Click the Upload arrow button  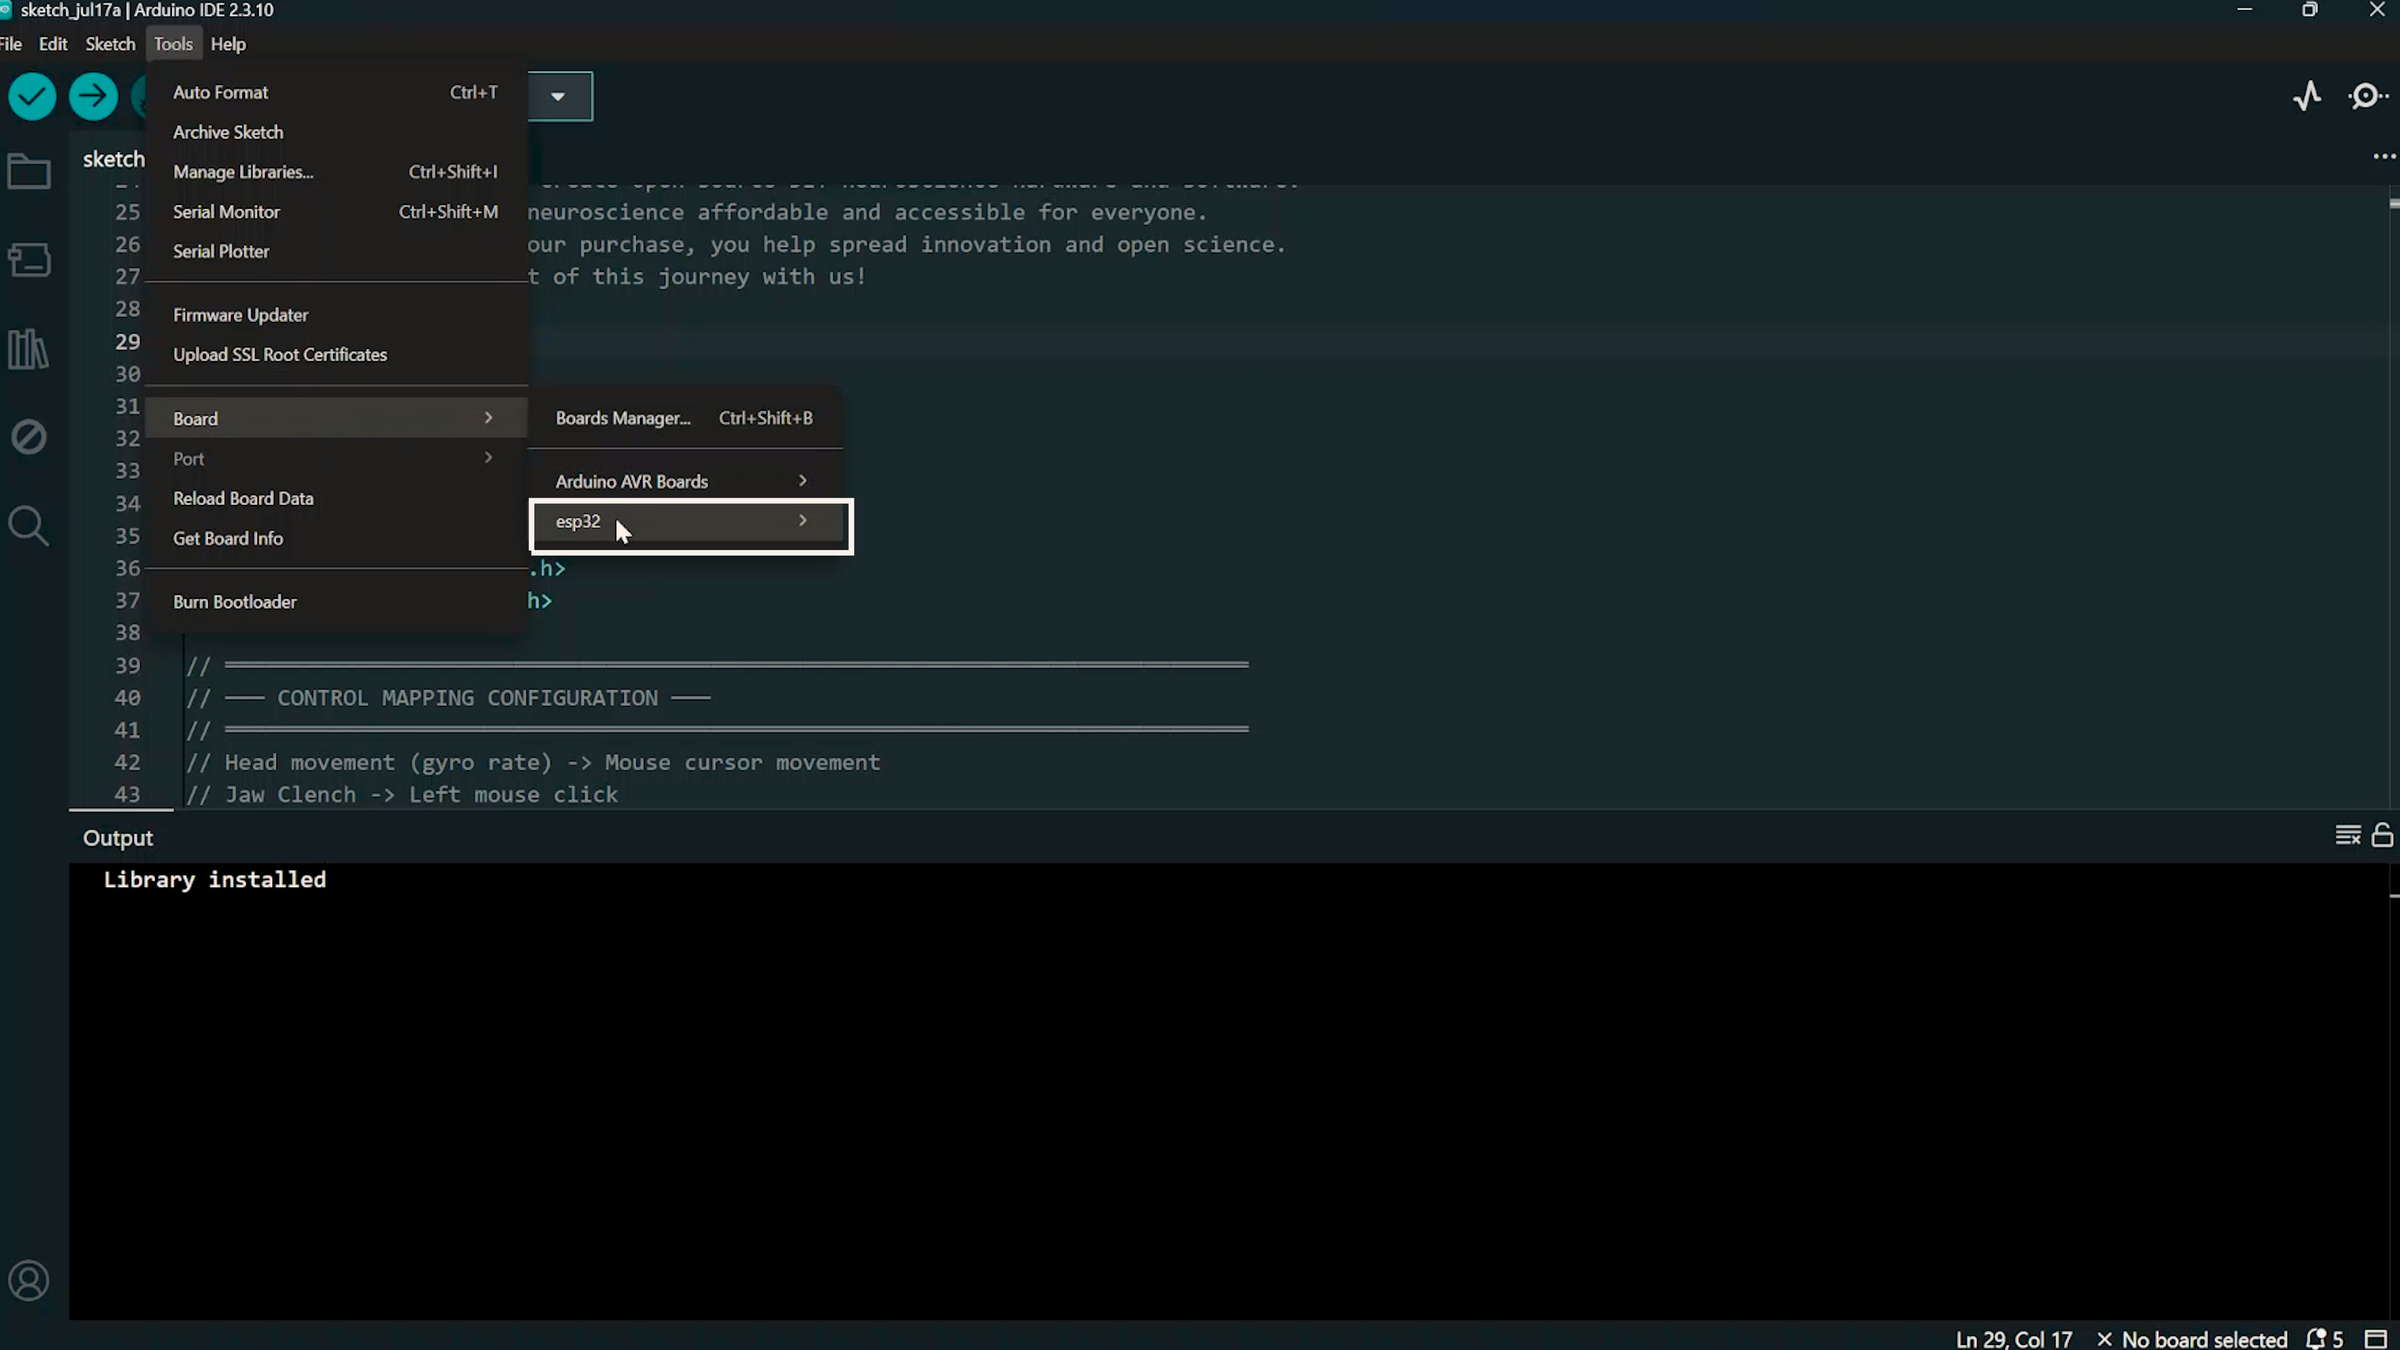tap(93, 97)
